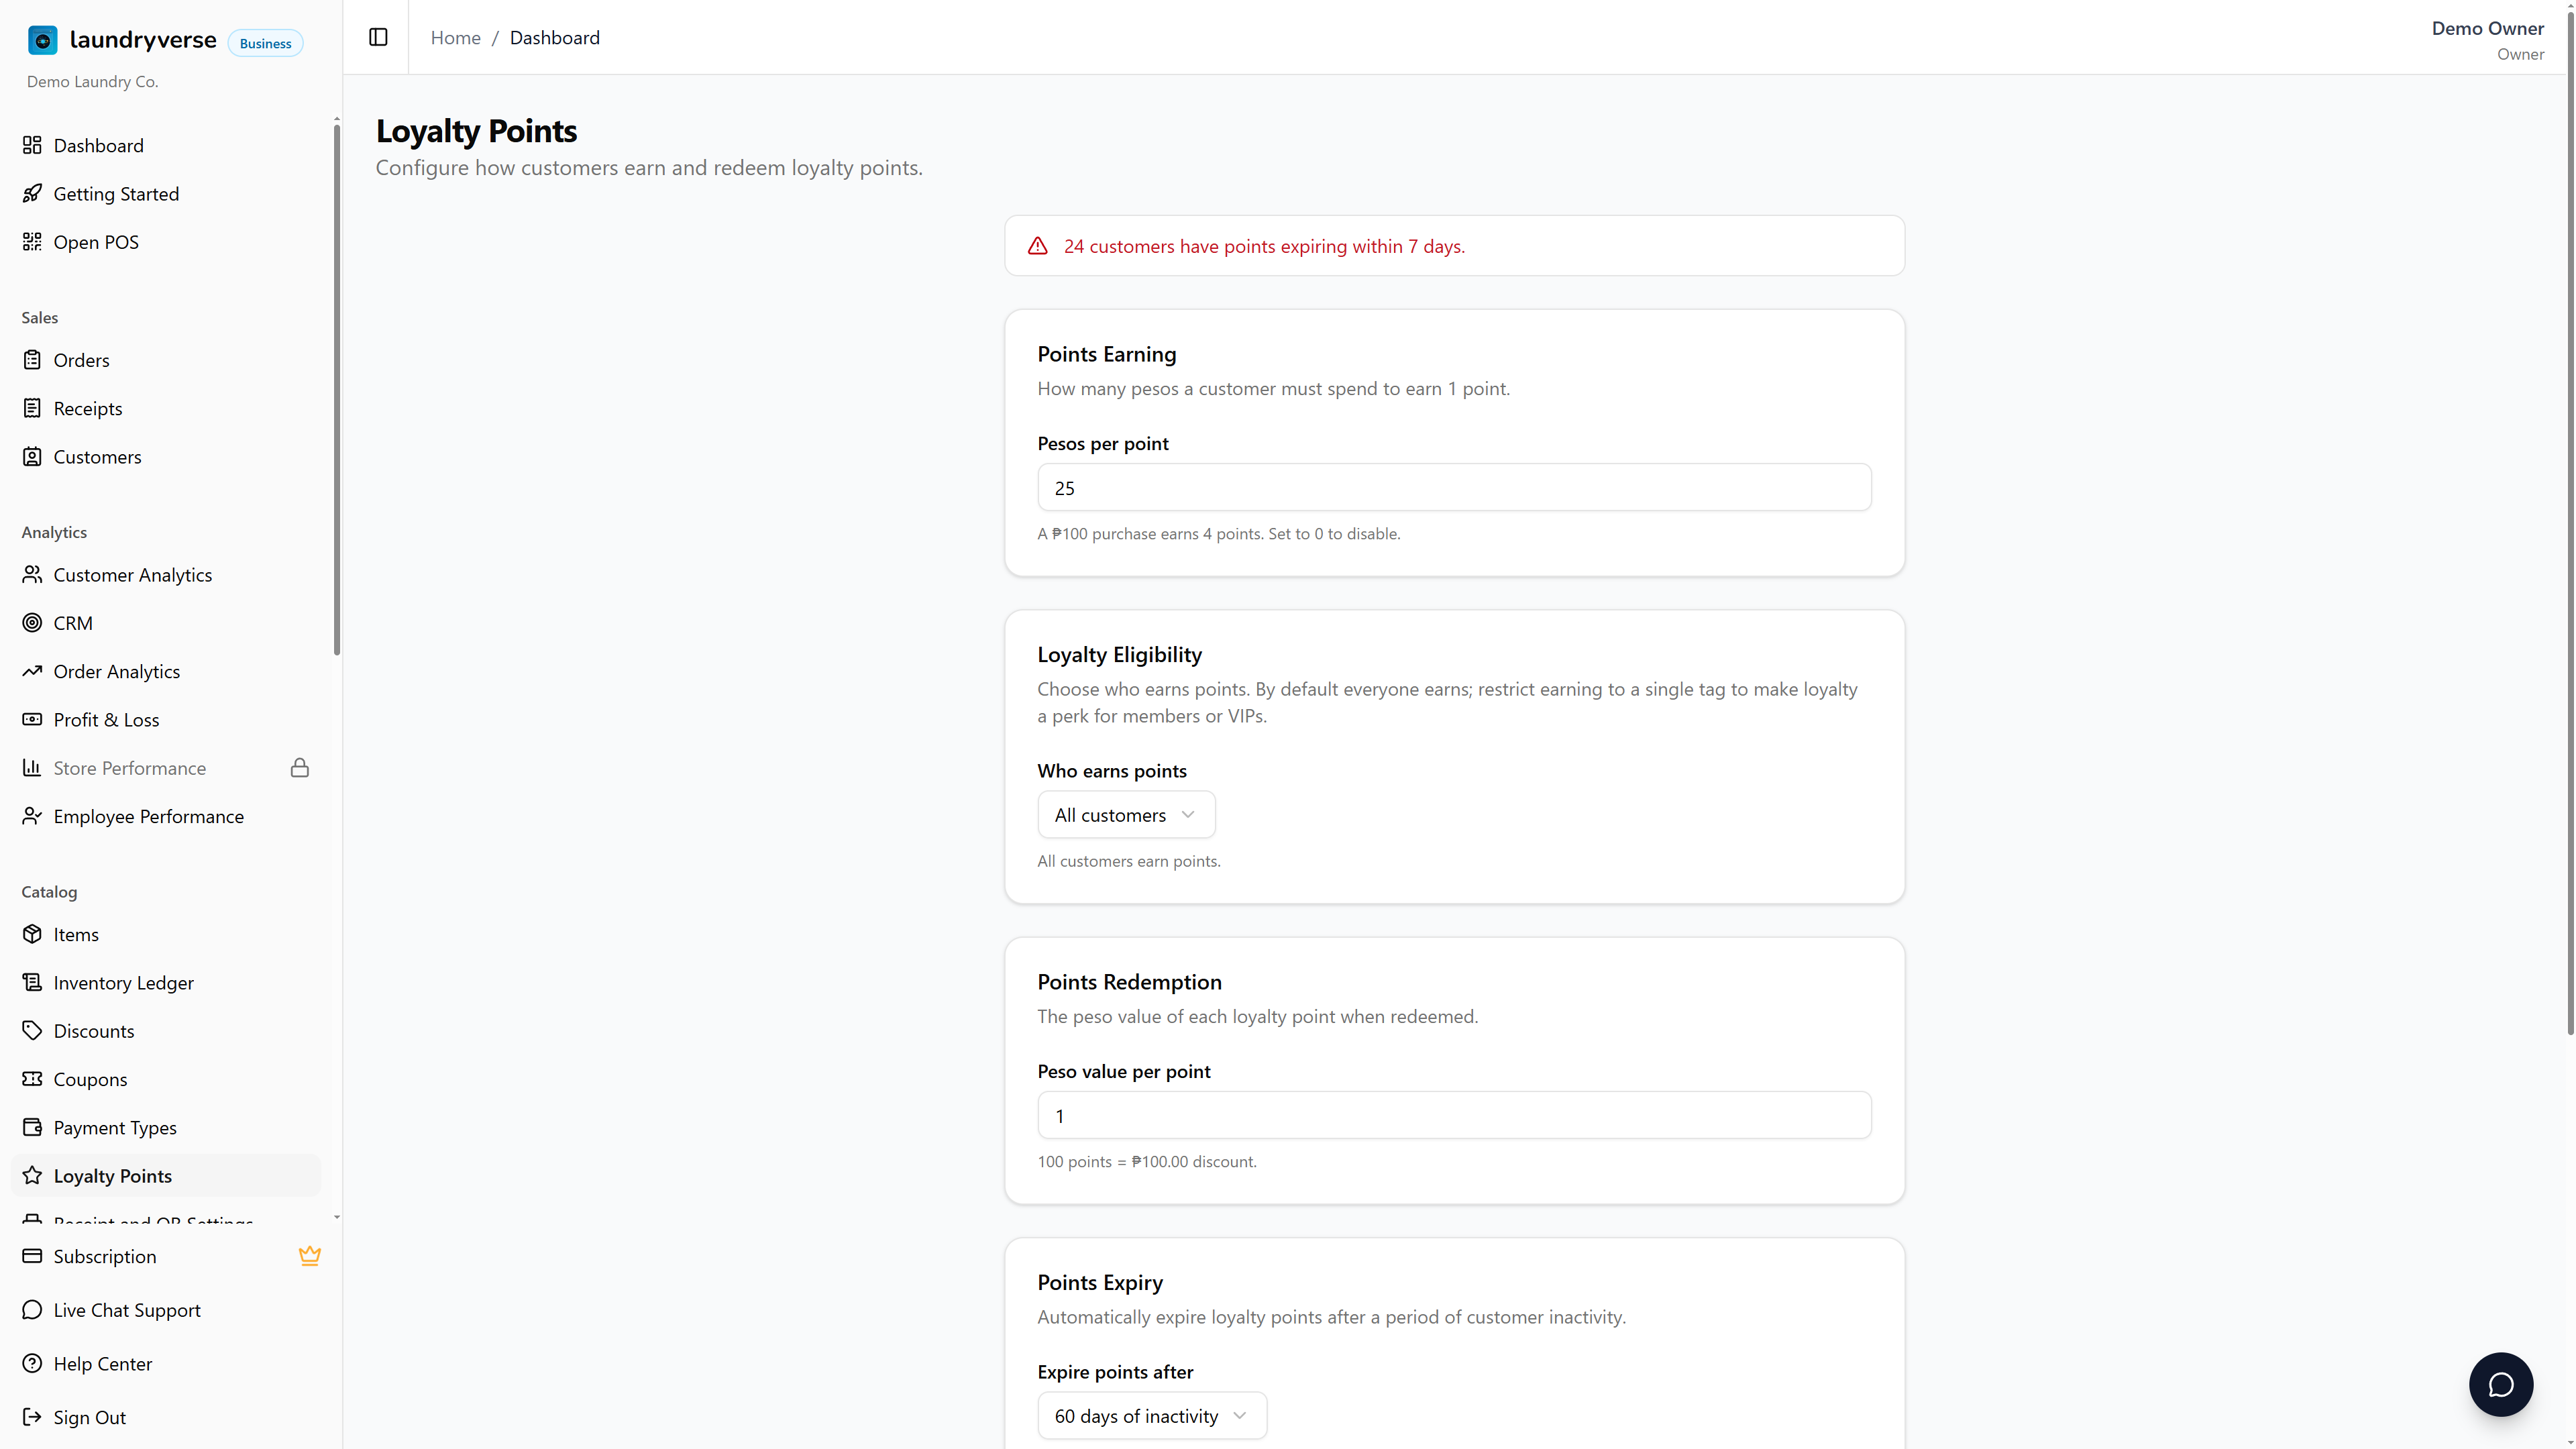Click the Getting Started rocket icon
The image size is (2576, 1449).
tap(32, 193)
